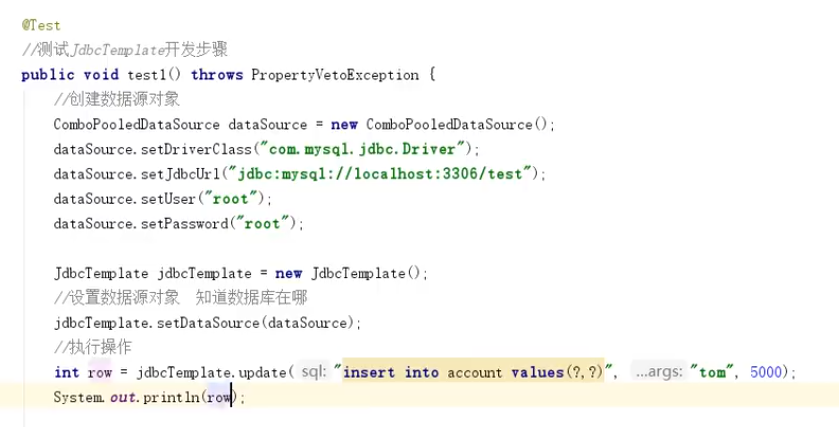This screenshot has height=427, width=839.
Task: Click the "tom" string argument
Action: coord(712,372)
